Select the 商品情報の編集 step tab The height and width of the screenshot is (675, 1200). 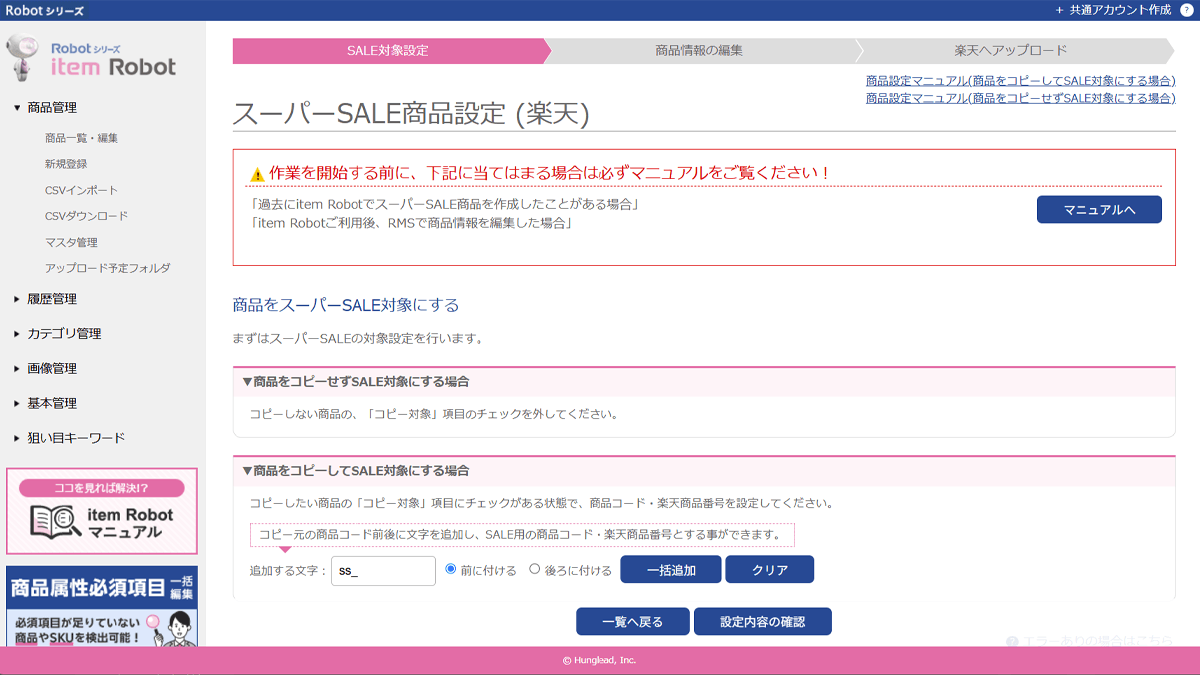tap(699, 50)
